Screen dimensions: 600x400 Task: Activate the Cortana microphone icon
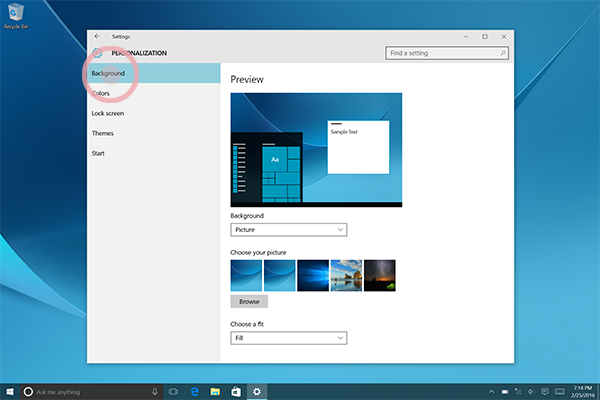coord(155,392)
